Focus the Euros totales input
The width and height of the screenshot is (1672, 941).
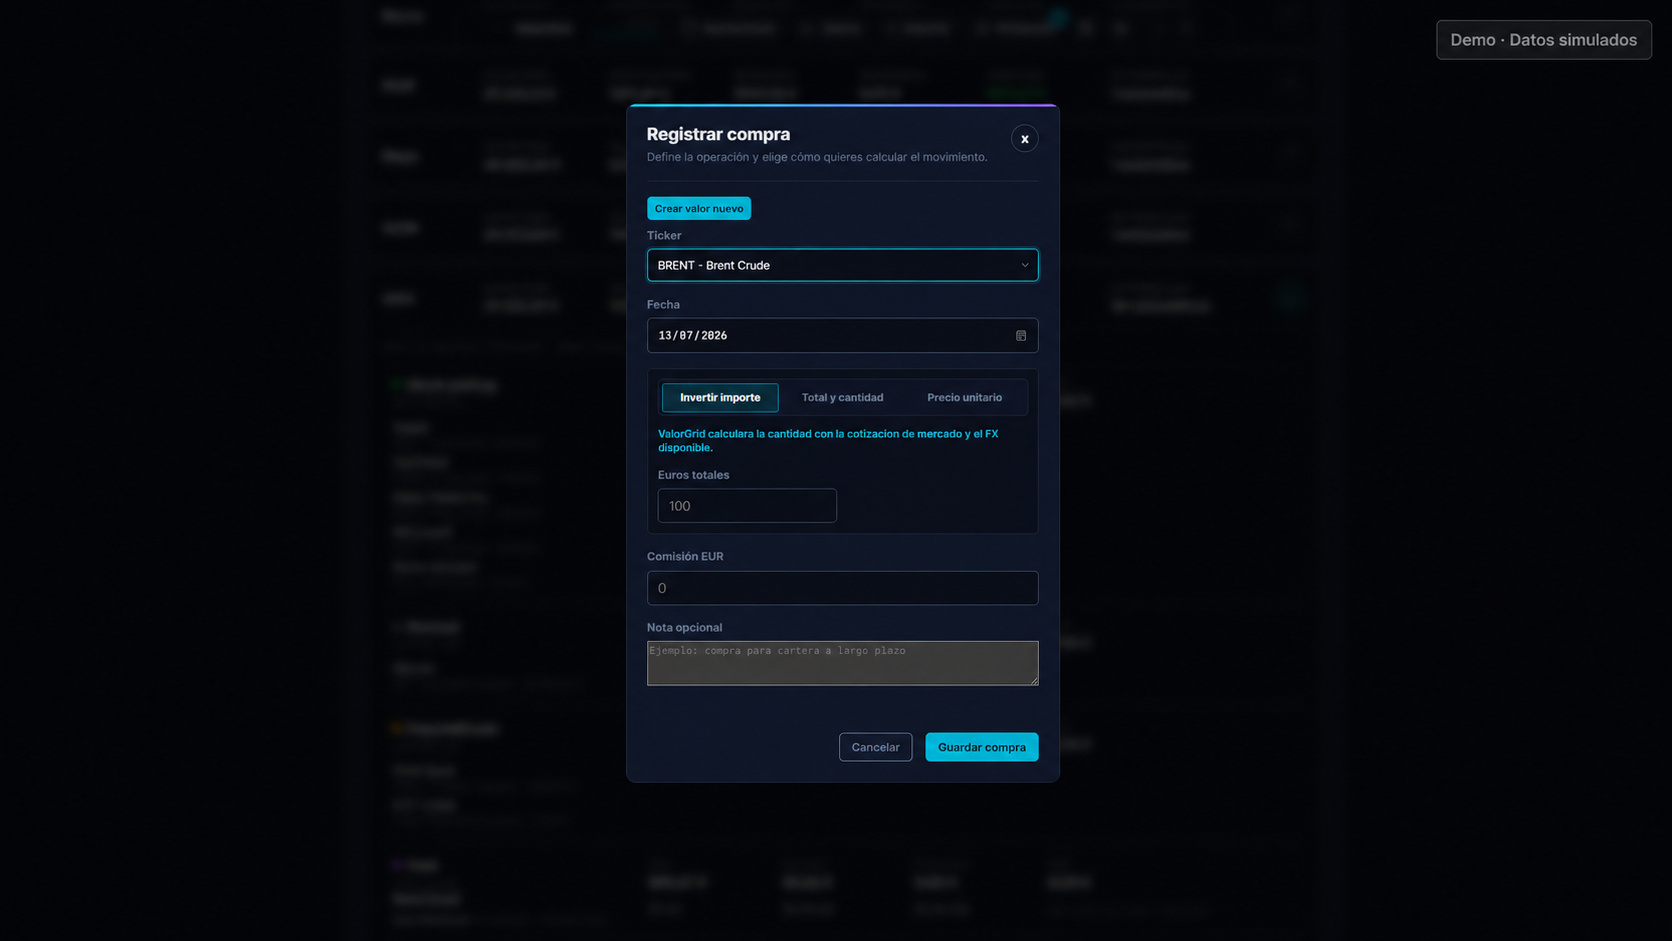[x=747, y=506]
